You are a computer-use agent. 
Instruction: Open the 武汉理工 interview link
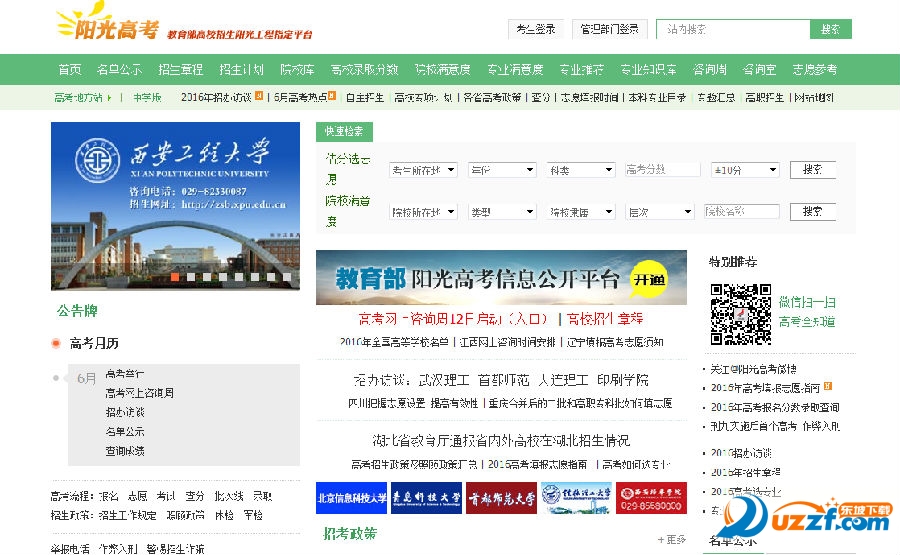pos(444,380)
